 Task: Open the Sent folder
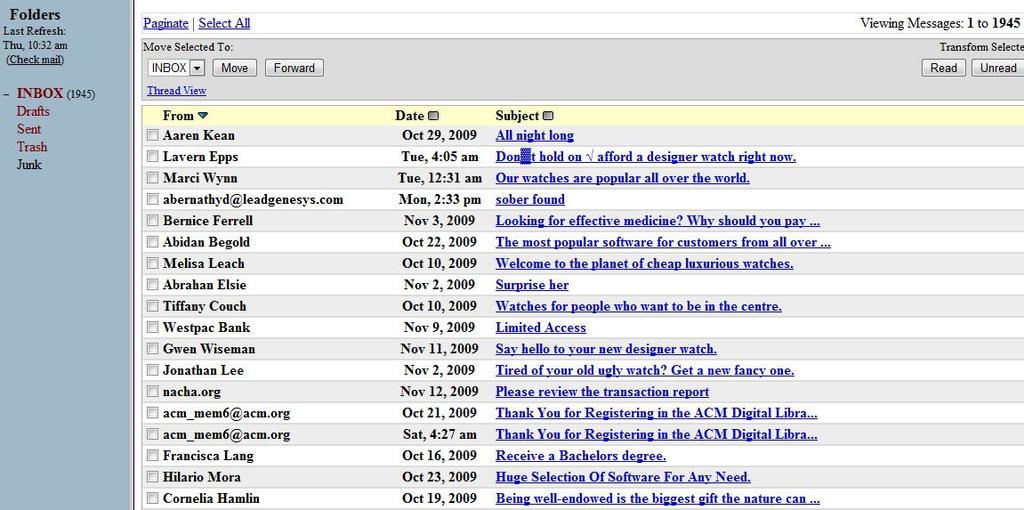coord(29,129)
